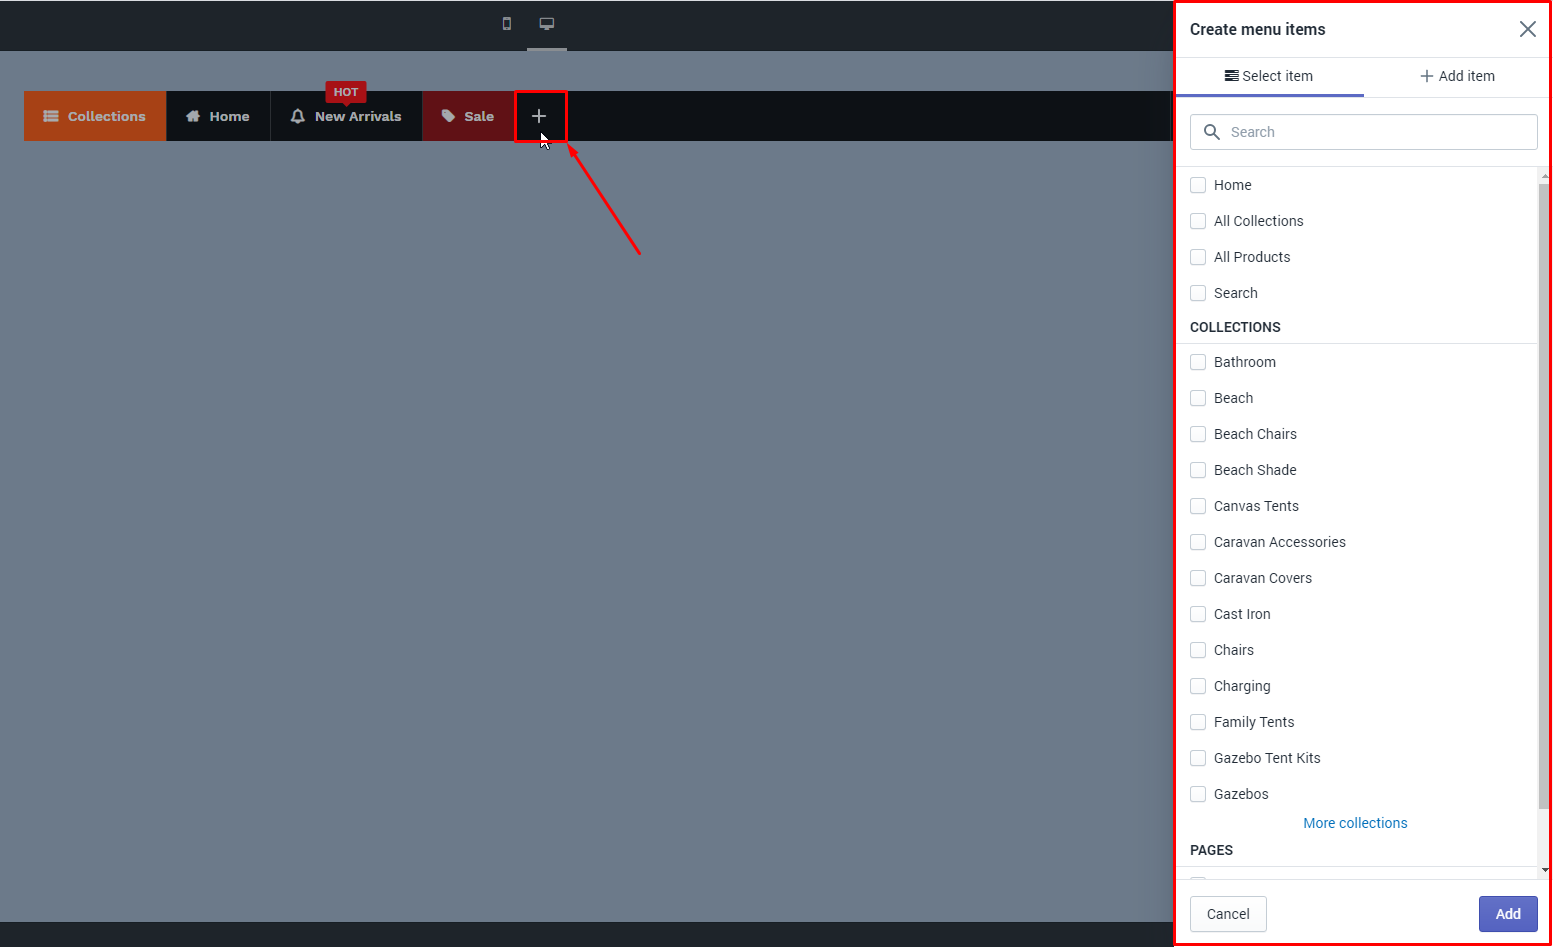Viewport: 1553px width, 947px height.
Task: Click the plus icon to add menu item
Action: click(539, 116)
